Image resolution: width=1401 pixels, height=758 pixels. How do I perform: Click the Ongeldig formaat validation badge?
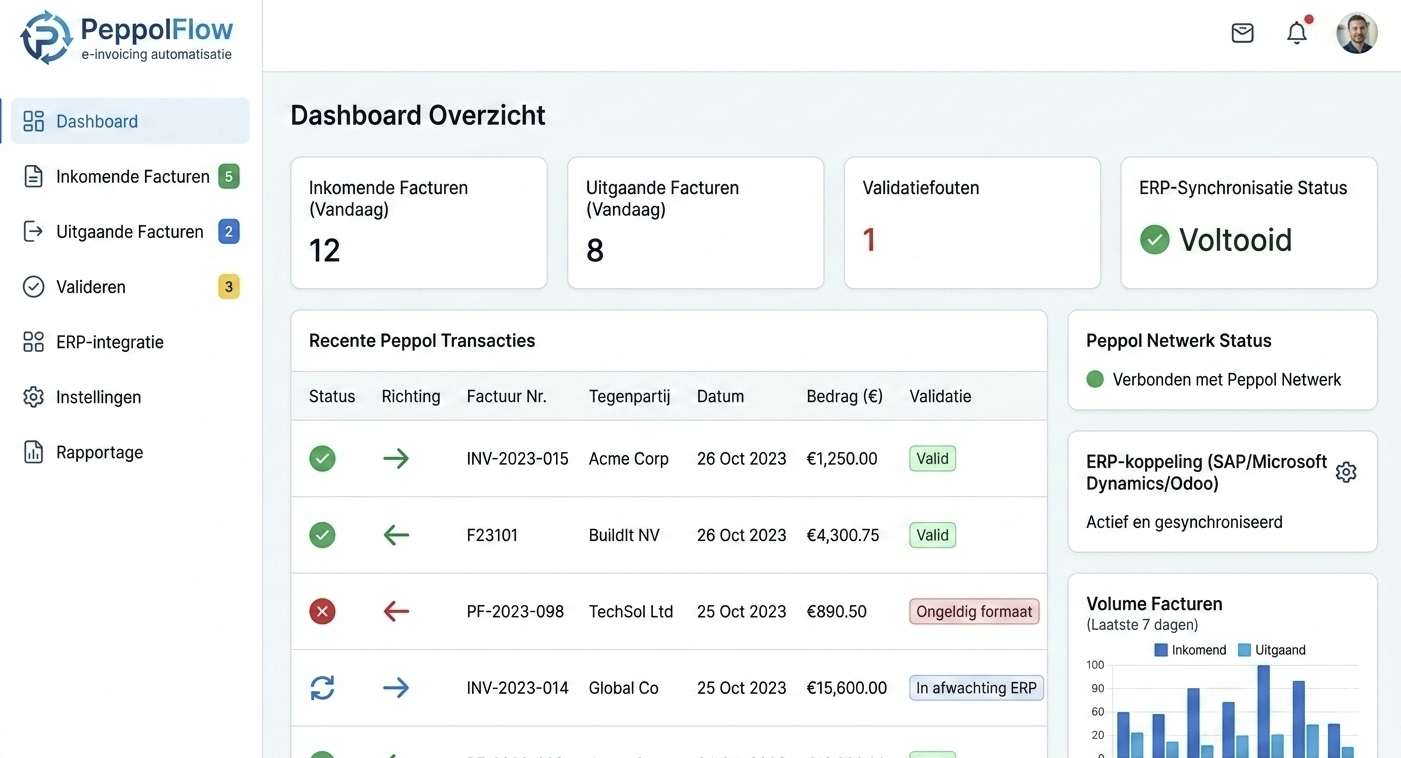tap(974, 612)
